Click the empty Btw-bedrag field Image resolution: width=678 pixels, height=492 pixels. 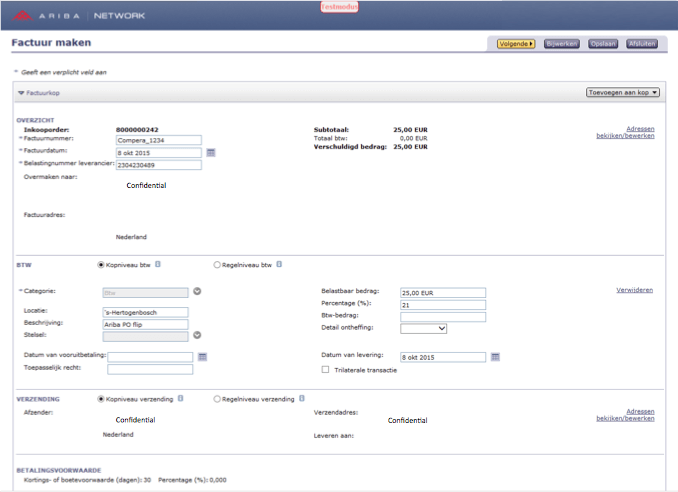pyautogui.click(x=443, y=317)
